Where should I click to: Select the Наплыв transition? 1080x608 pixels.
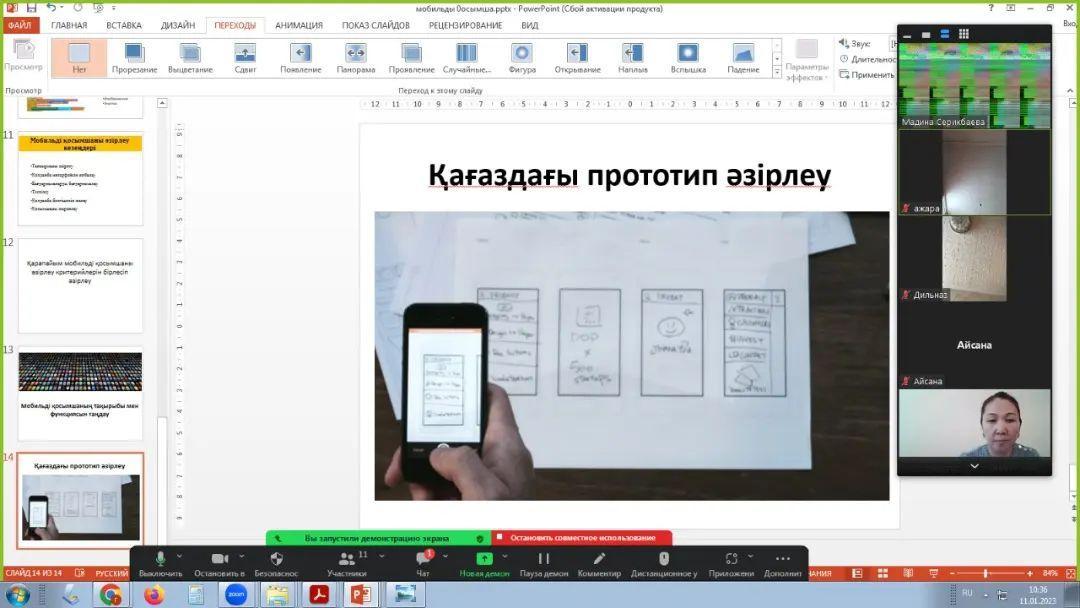(632, 58)
